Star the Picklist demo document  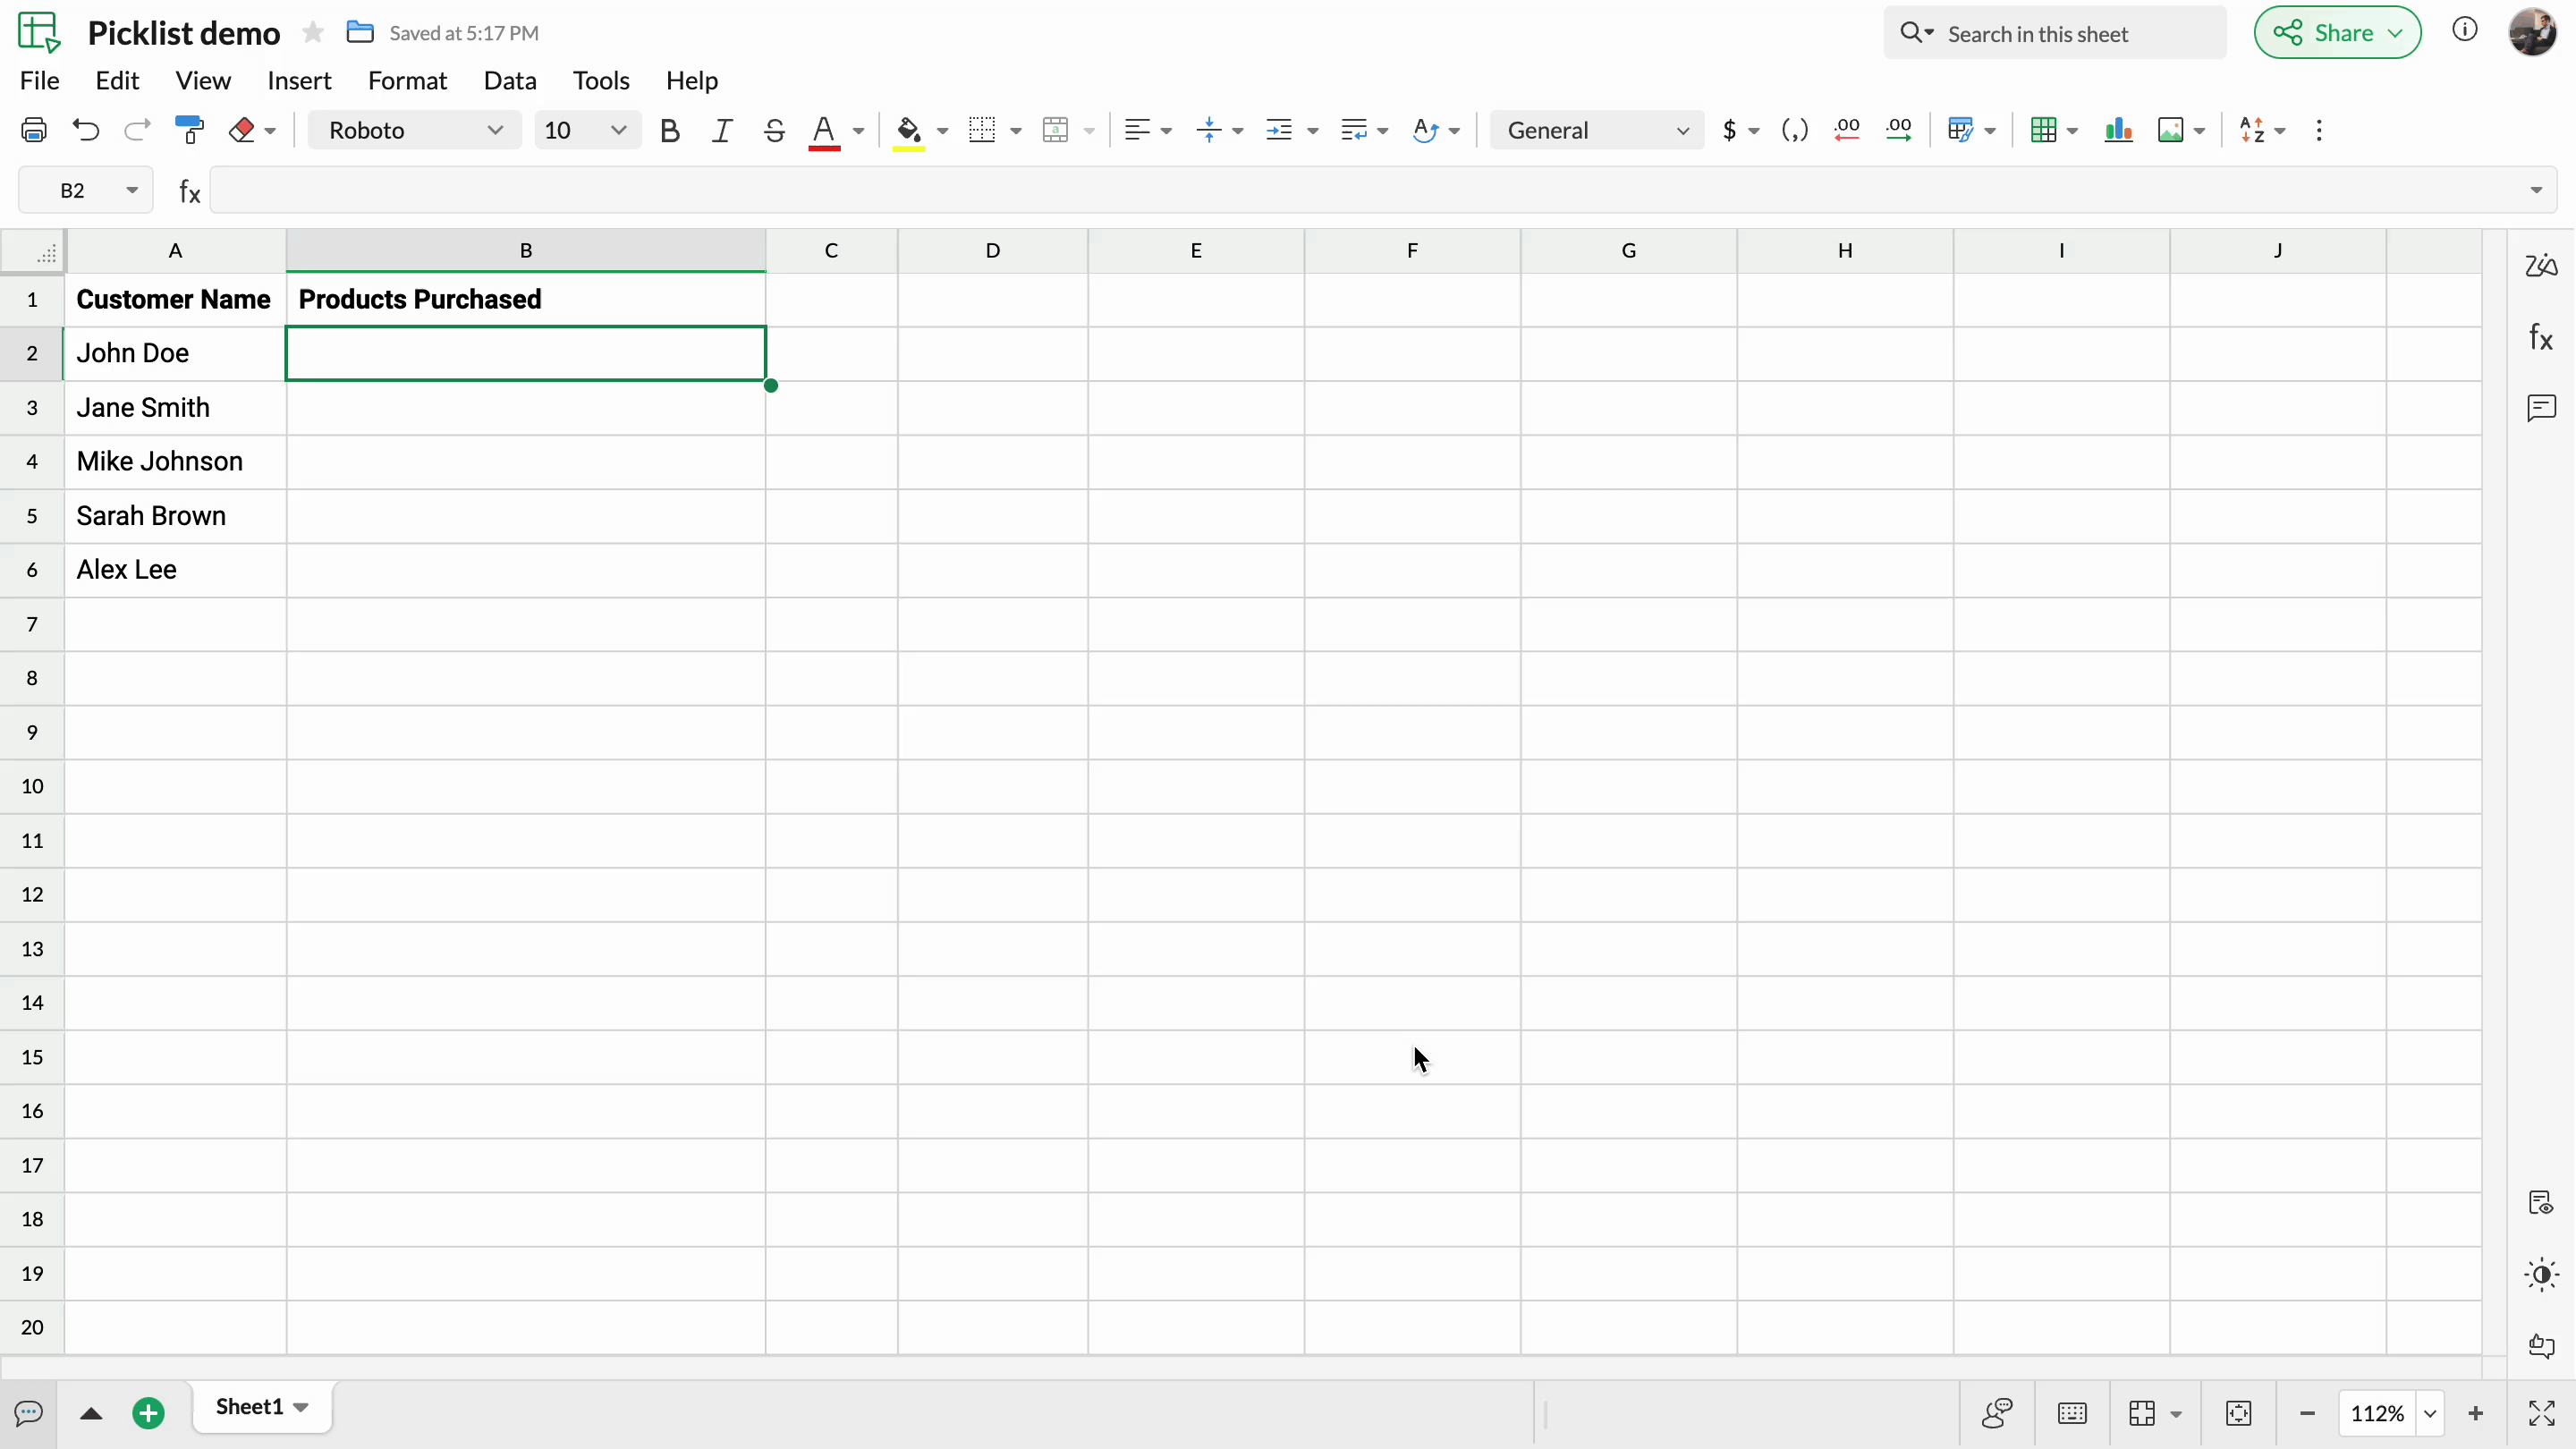[x=313, y=33]
